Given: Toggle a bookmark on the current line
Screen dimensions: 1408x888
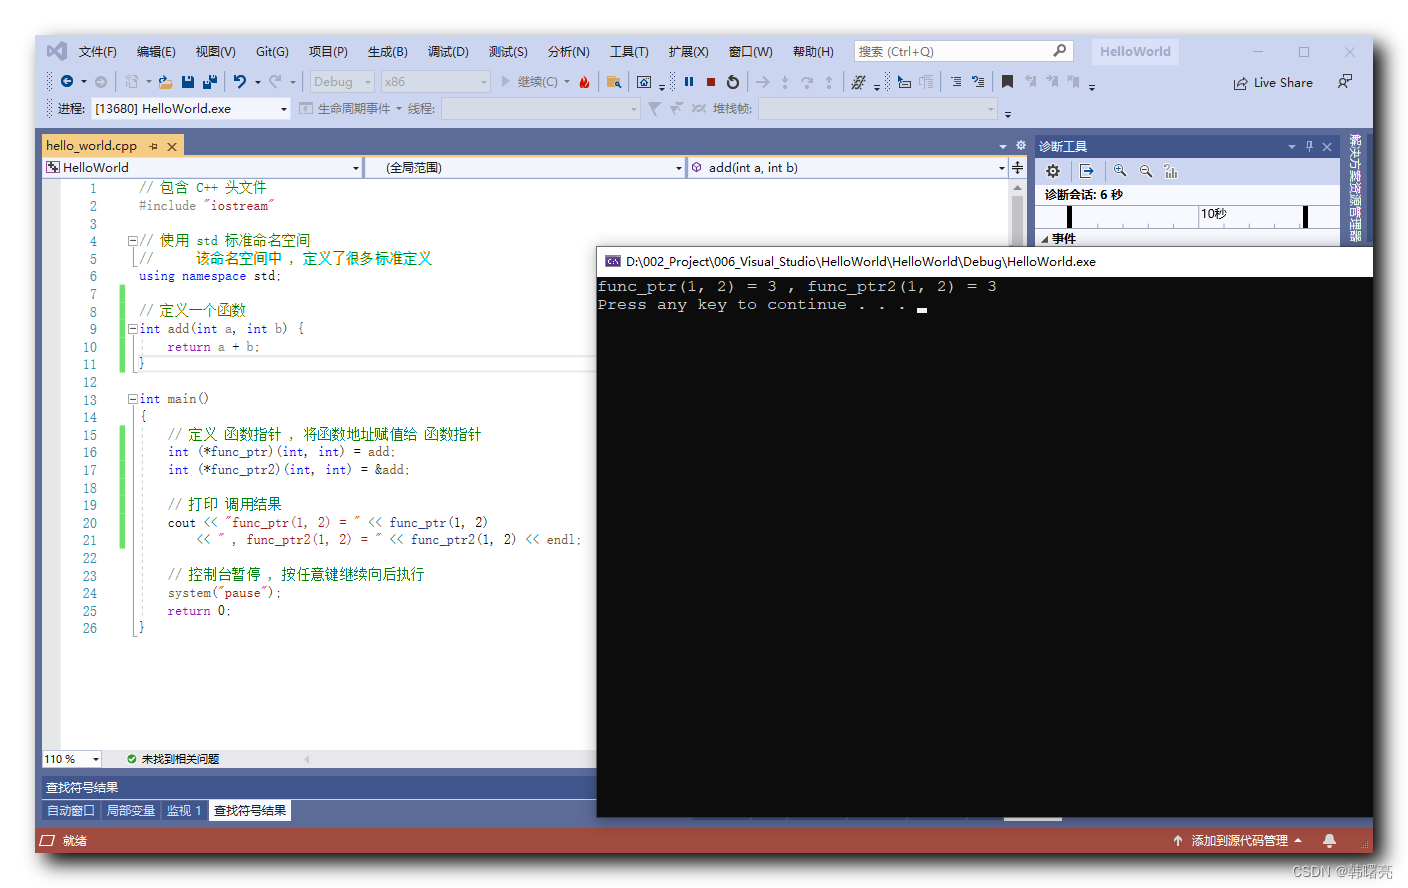Looking at the screenshot, I should click(x=1007, y=82).
